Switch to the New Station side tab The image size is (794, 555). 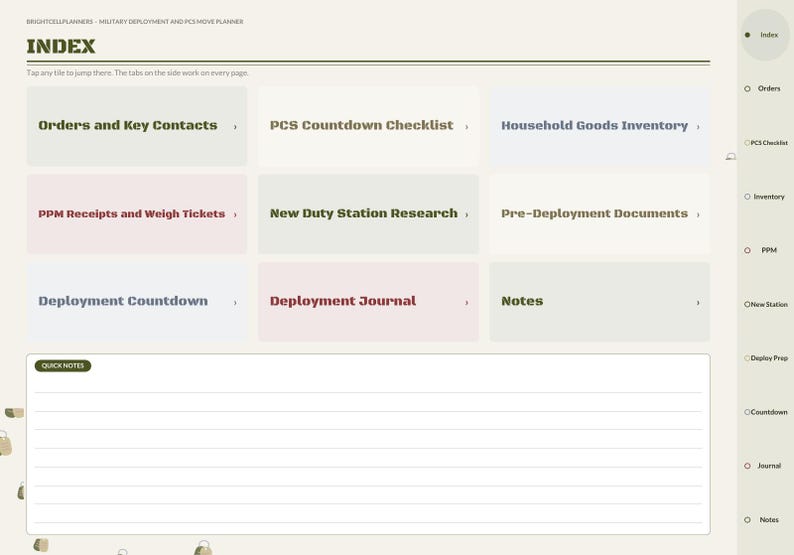point(765,304)
